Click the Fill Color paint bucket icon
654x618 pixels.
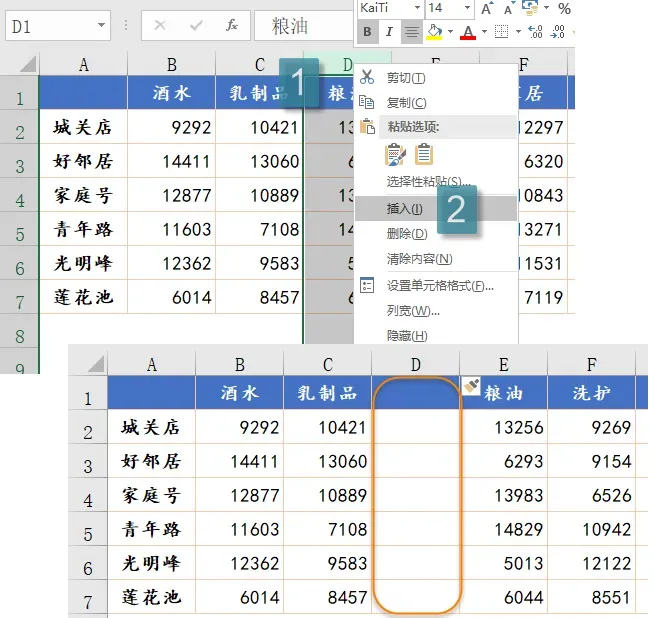434,32
